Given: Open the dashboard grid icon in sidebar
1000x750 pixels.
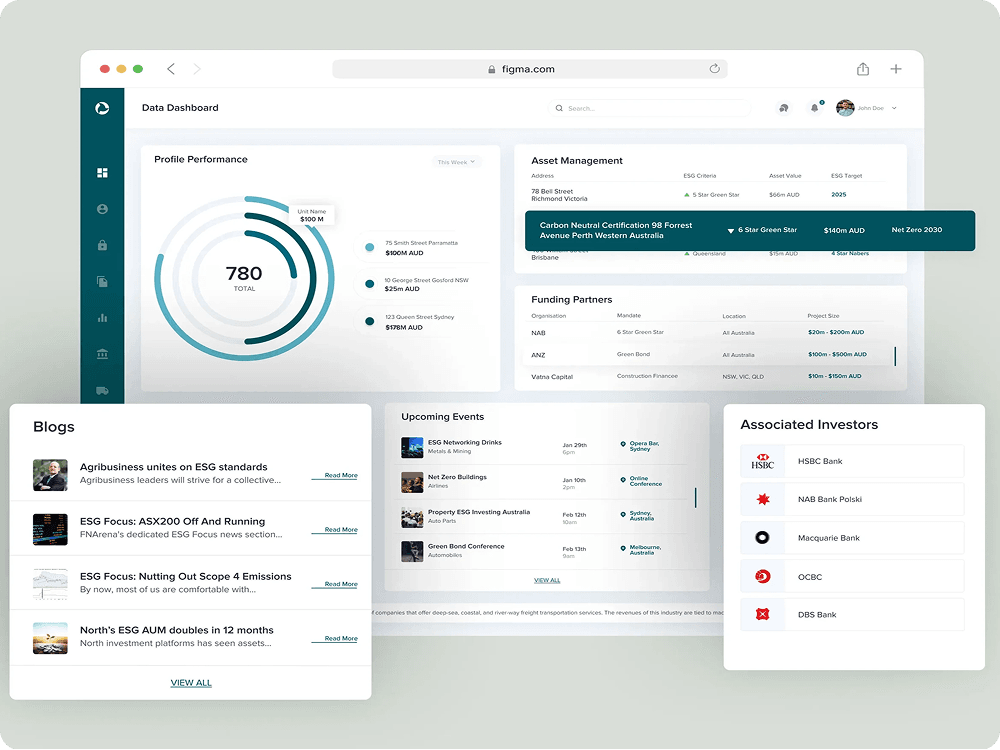Looking at the screenshot, I should pyautogui.click(x=102, y=173).
